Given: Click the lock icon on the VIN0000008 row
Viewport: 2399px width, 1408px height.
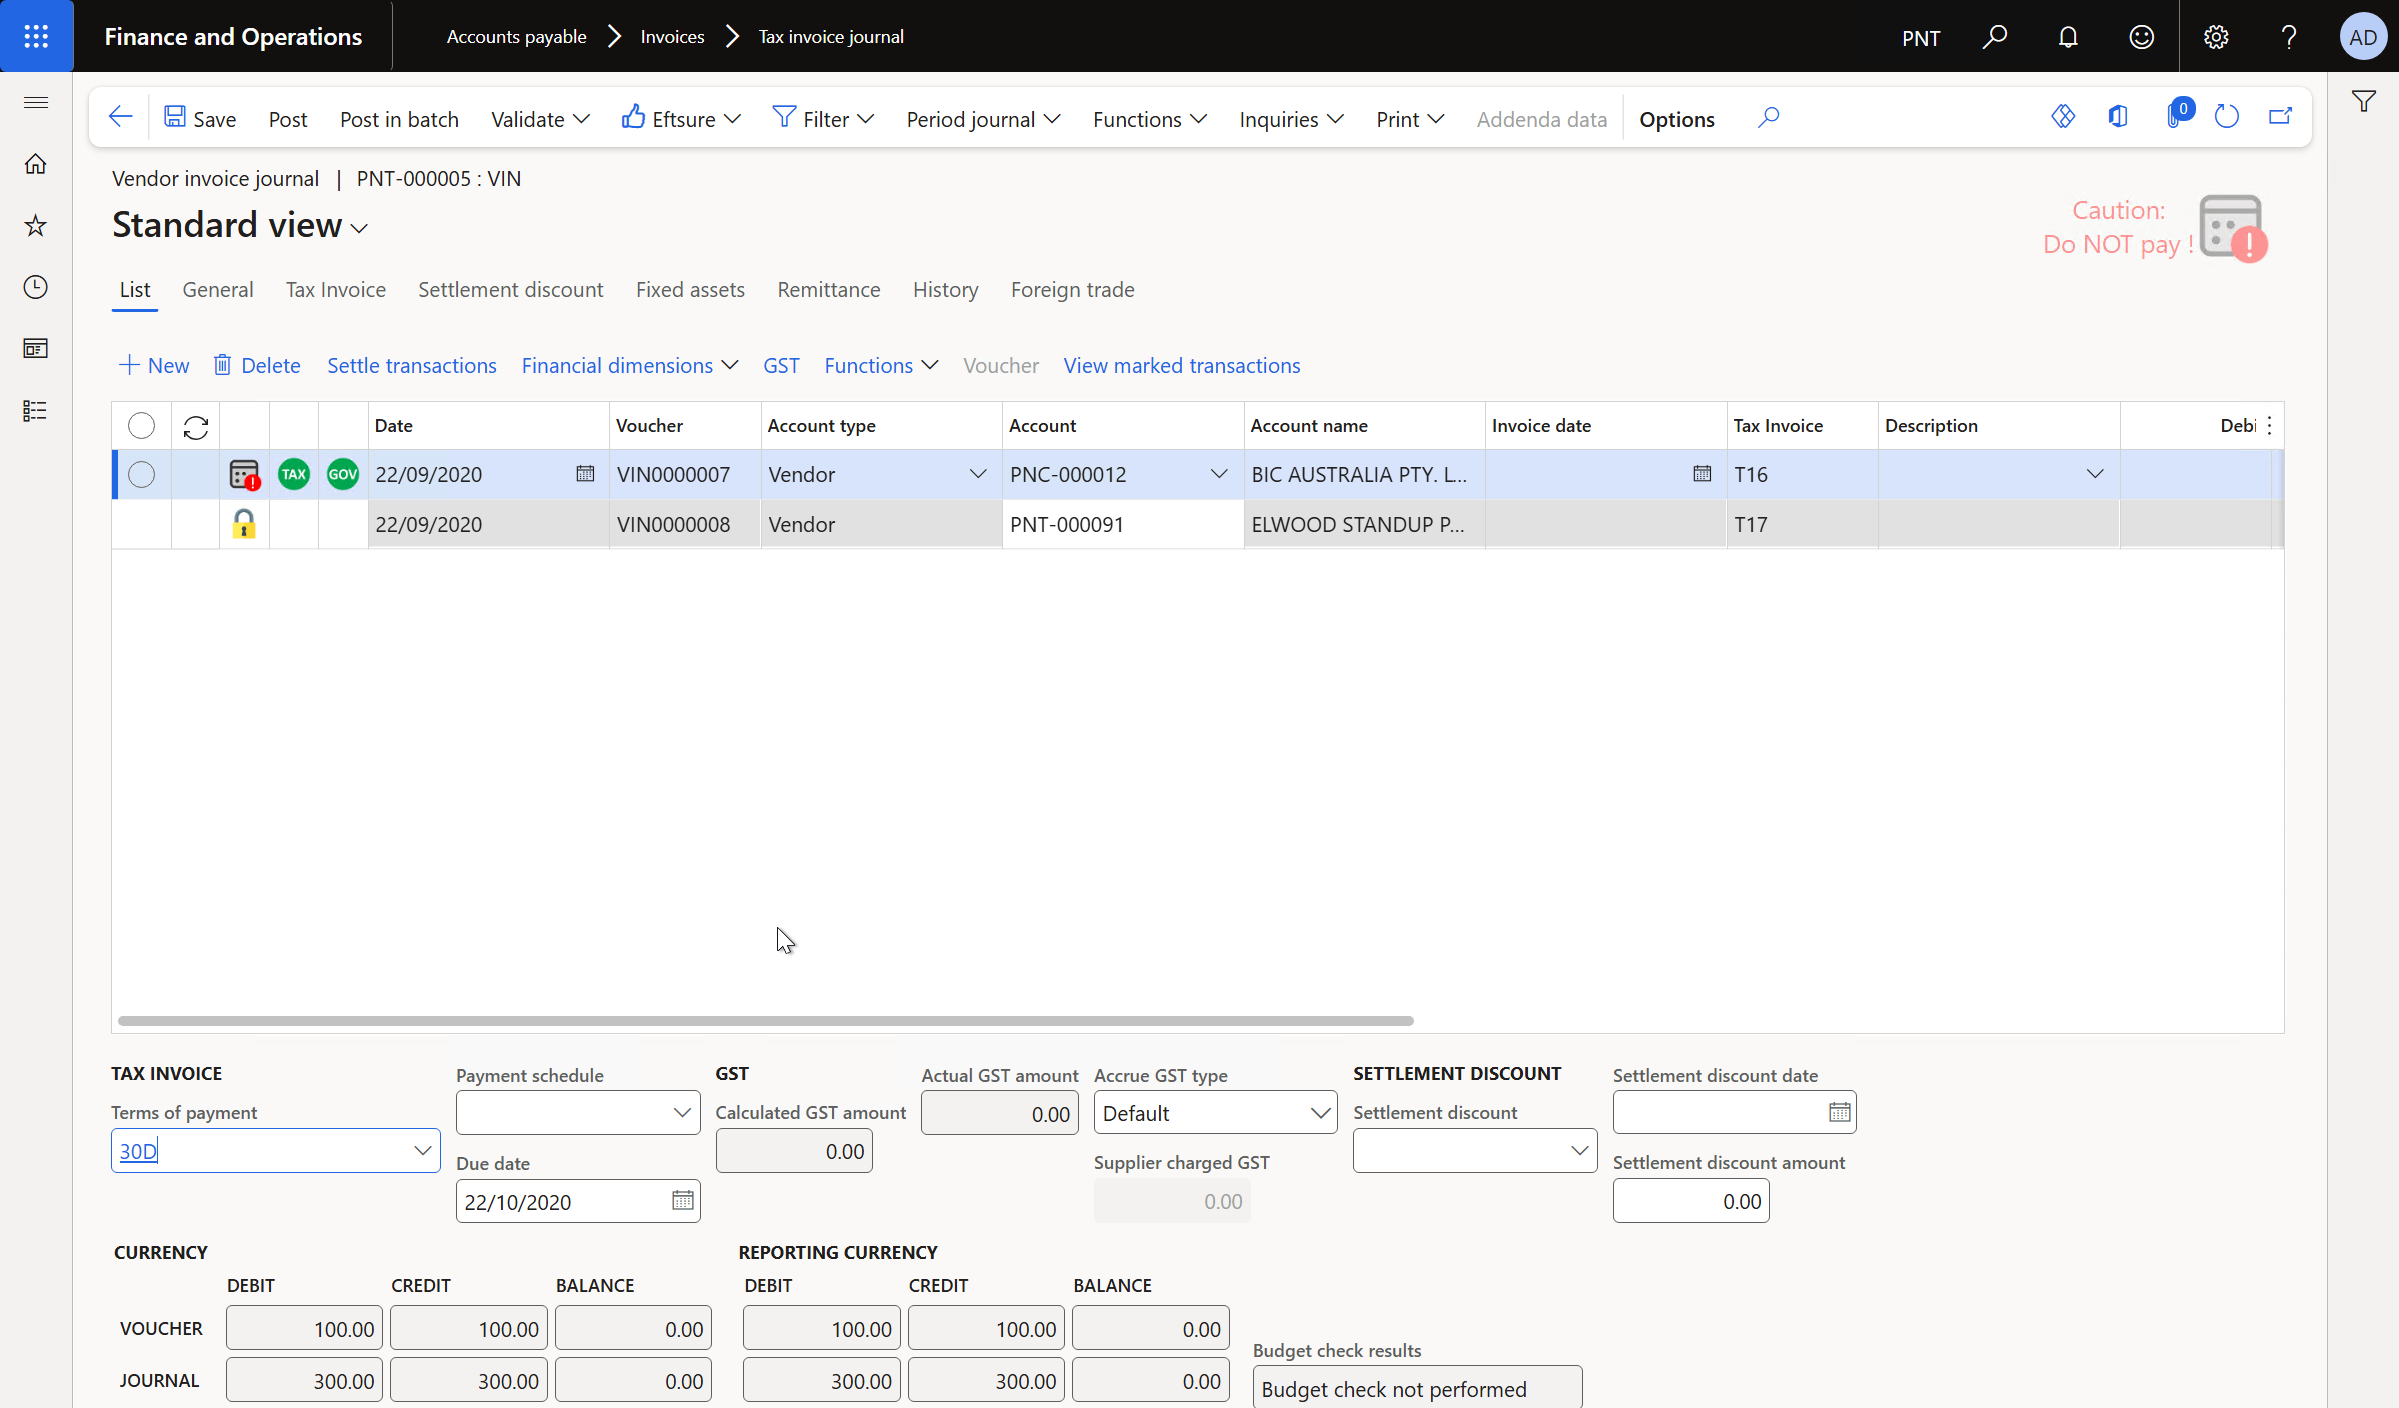Looking at the screenshot, I should (x=245, y=523).
